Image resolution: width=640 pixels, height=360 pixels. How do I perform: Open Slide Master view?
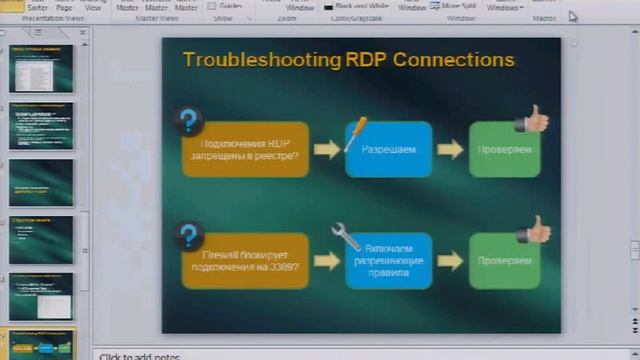[127, 6]
